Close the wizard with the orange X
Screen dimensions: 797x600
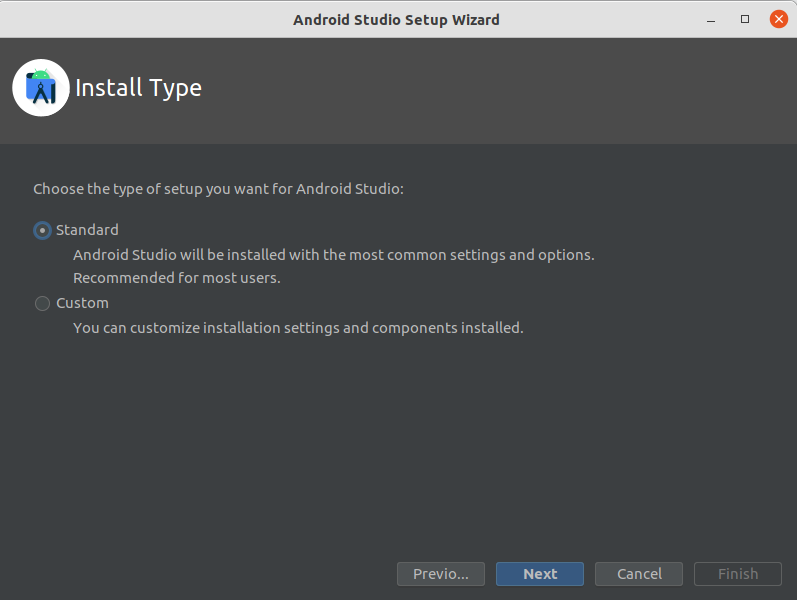tap(778, 19)
